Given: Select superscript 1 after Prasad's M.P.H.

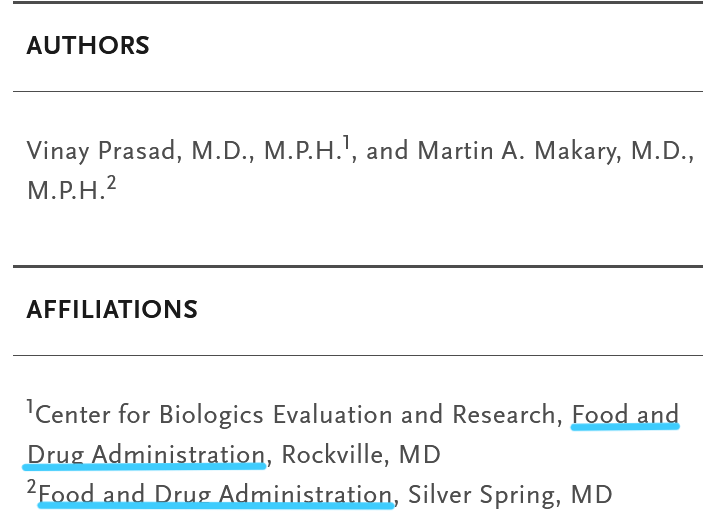Looking at the screenshot, I should coord(347,143).
